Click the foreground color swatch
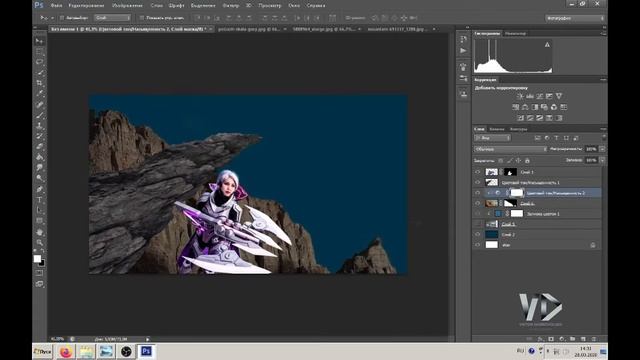The image size is (640, 360). point(37,259)
